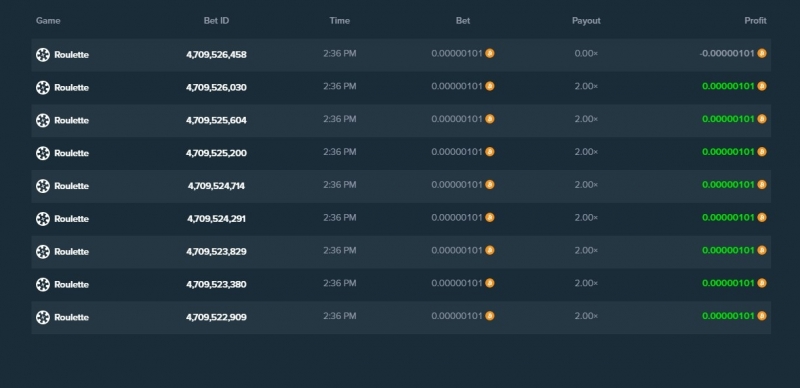The image size is (800, 388).
Task: Select the -0.00000101 profit value
Action: [727, 53]
